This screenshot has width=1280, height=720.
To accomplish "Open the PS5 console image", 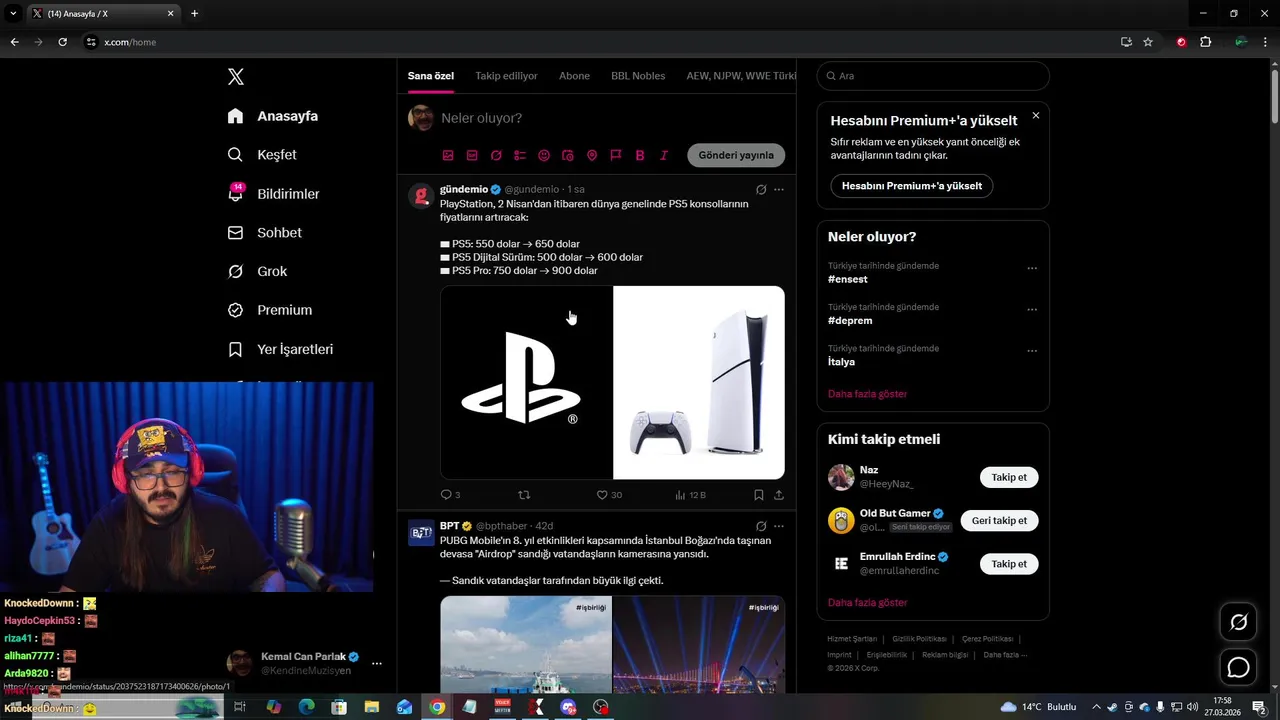I will [x=699, y=382].
